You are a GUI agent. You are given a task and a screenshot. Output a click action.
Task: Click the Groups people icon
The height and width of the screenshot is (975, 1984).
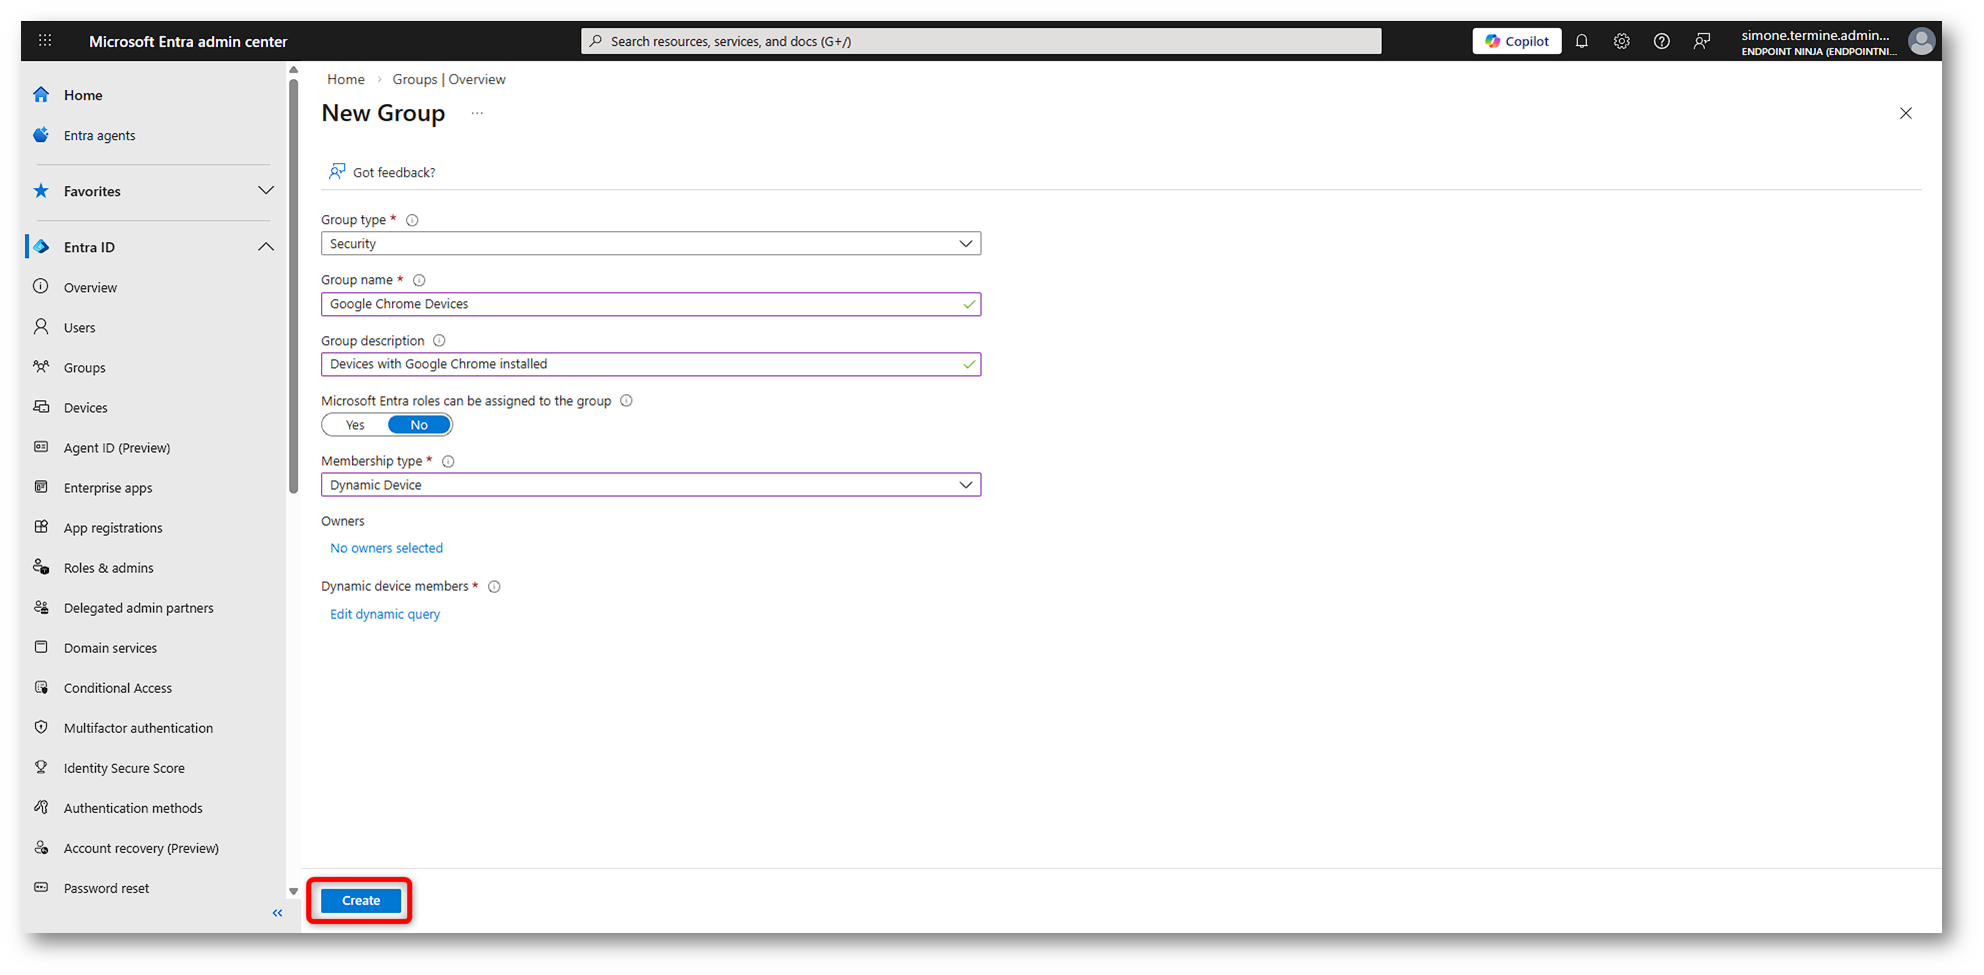click(41, 367)
